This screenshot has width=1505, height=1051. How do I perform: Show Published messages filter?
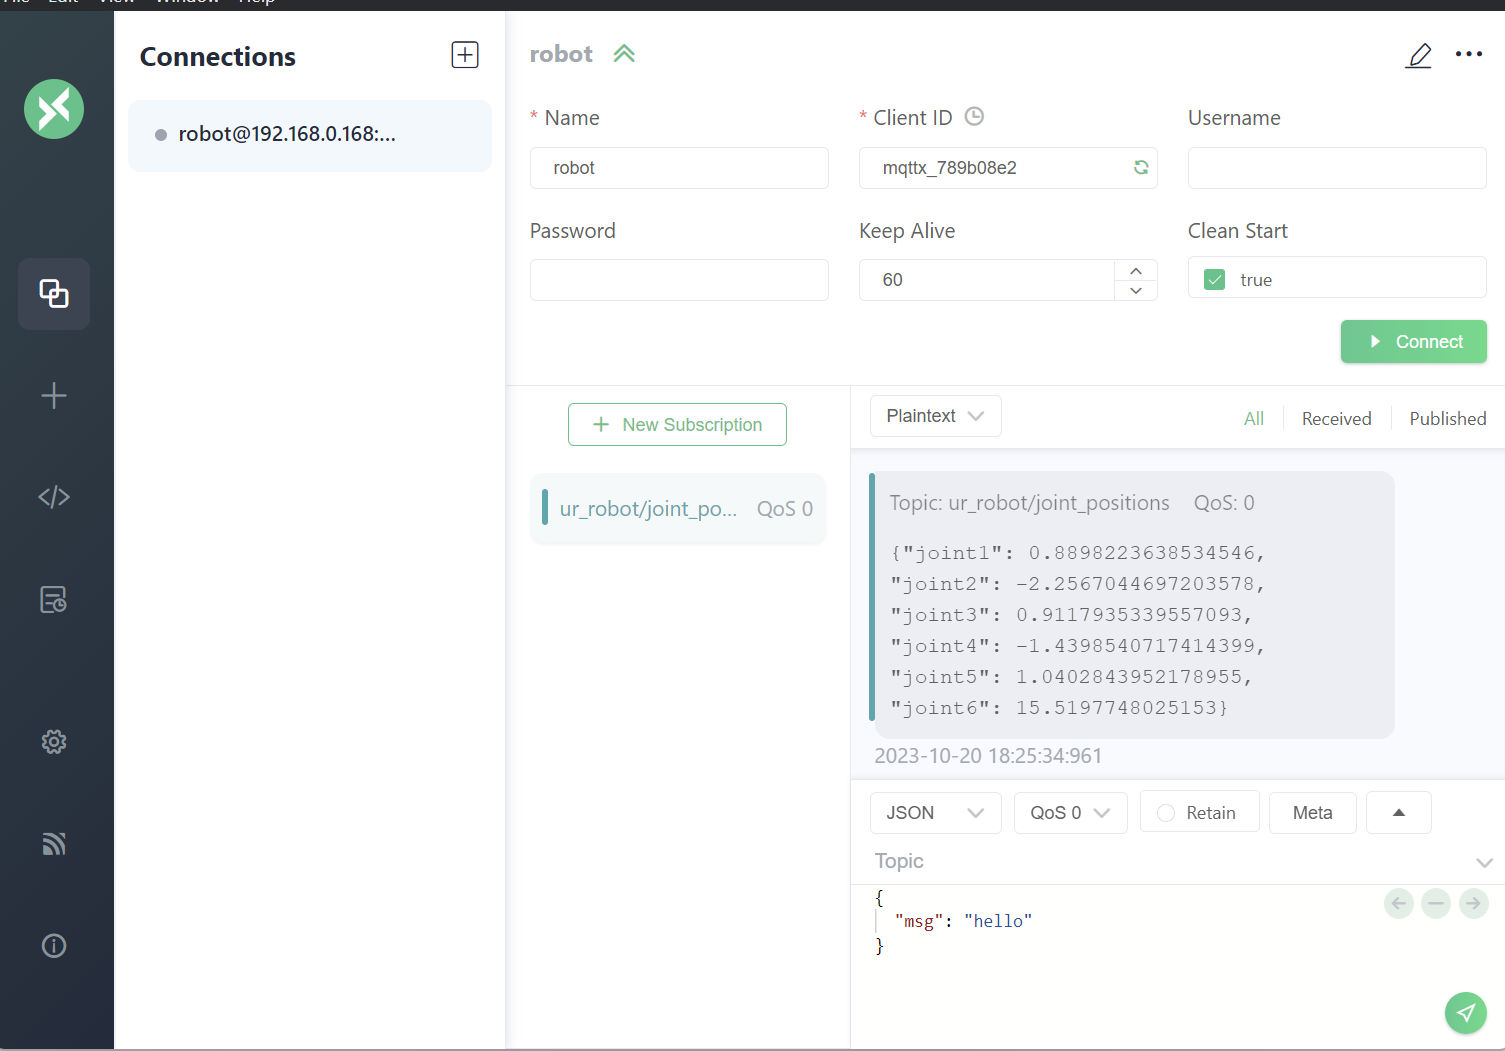(x=1448, y=419)
